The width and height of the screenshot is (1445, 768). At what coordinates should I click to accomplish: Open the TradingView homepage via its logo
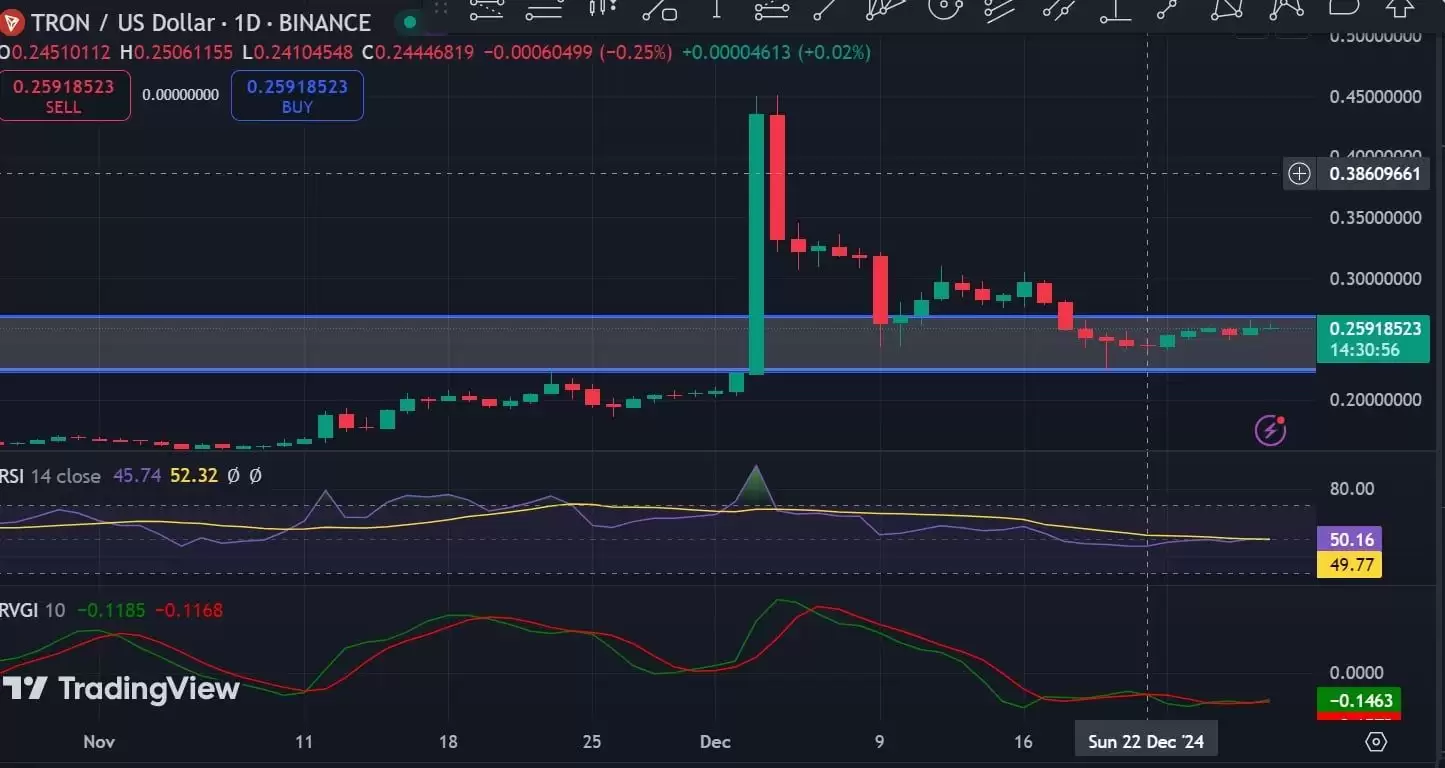(x=120, y=689)
